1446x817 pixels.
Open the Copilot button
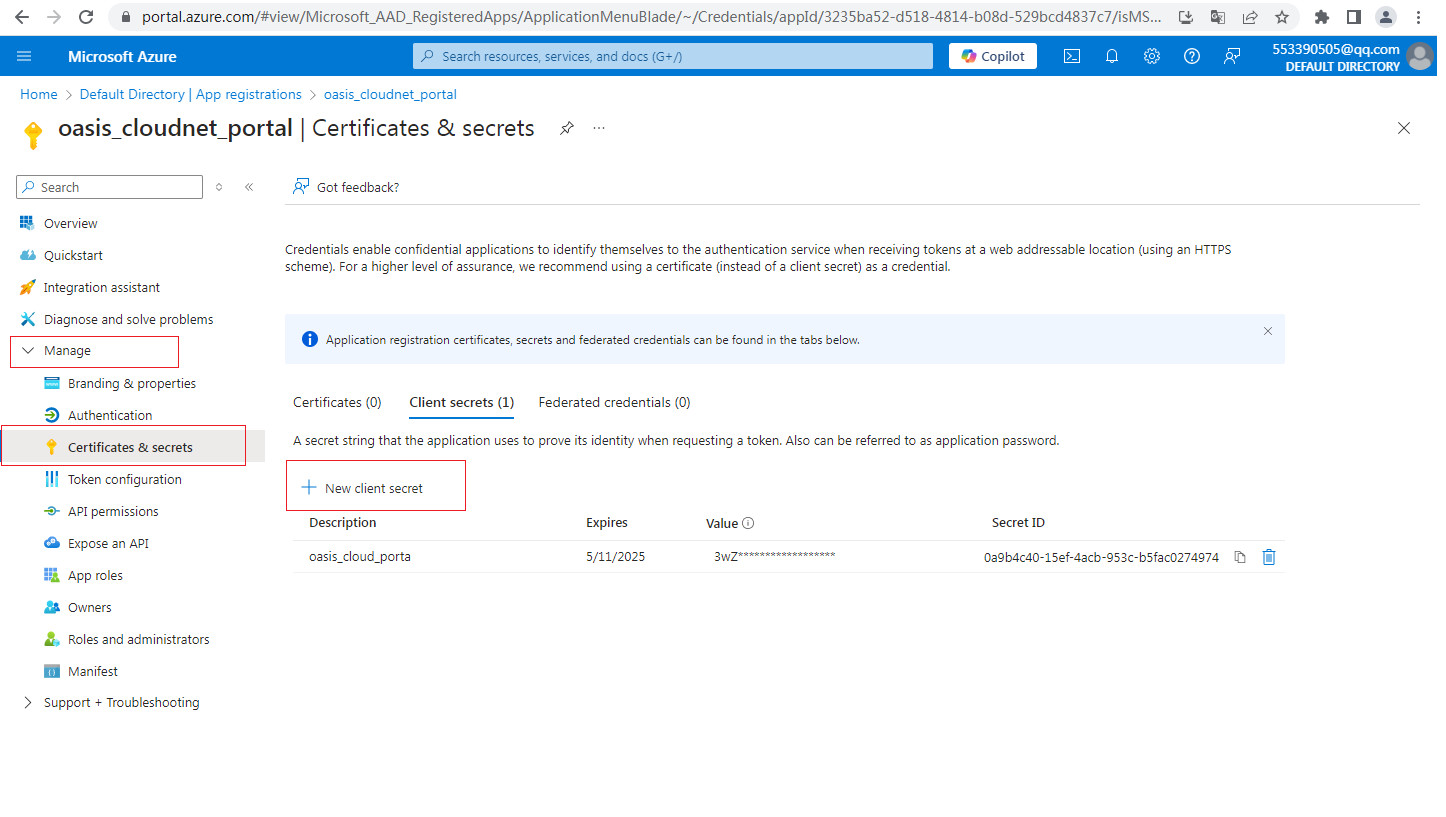pos(993,56)
